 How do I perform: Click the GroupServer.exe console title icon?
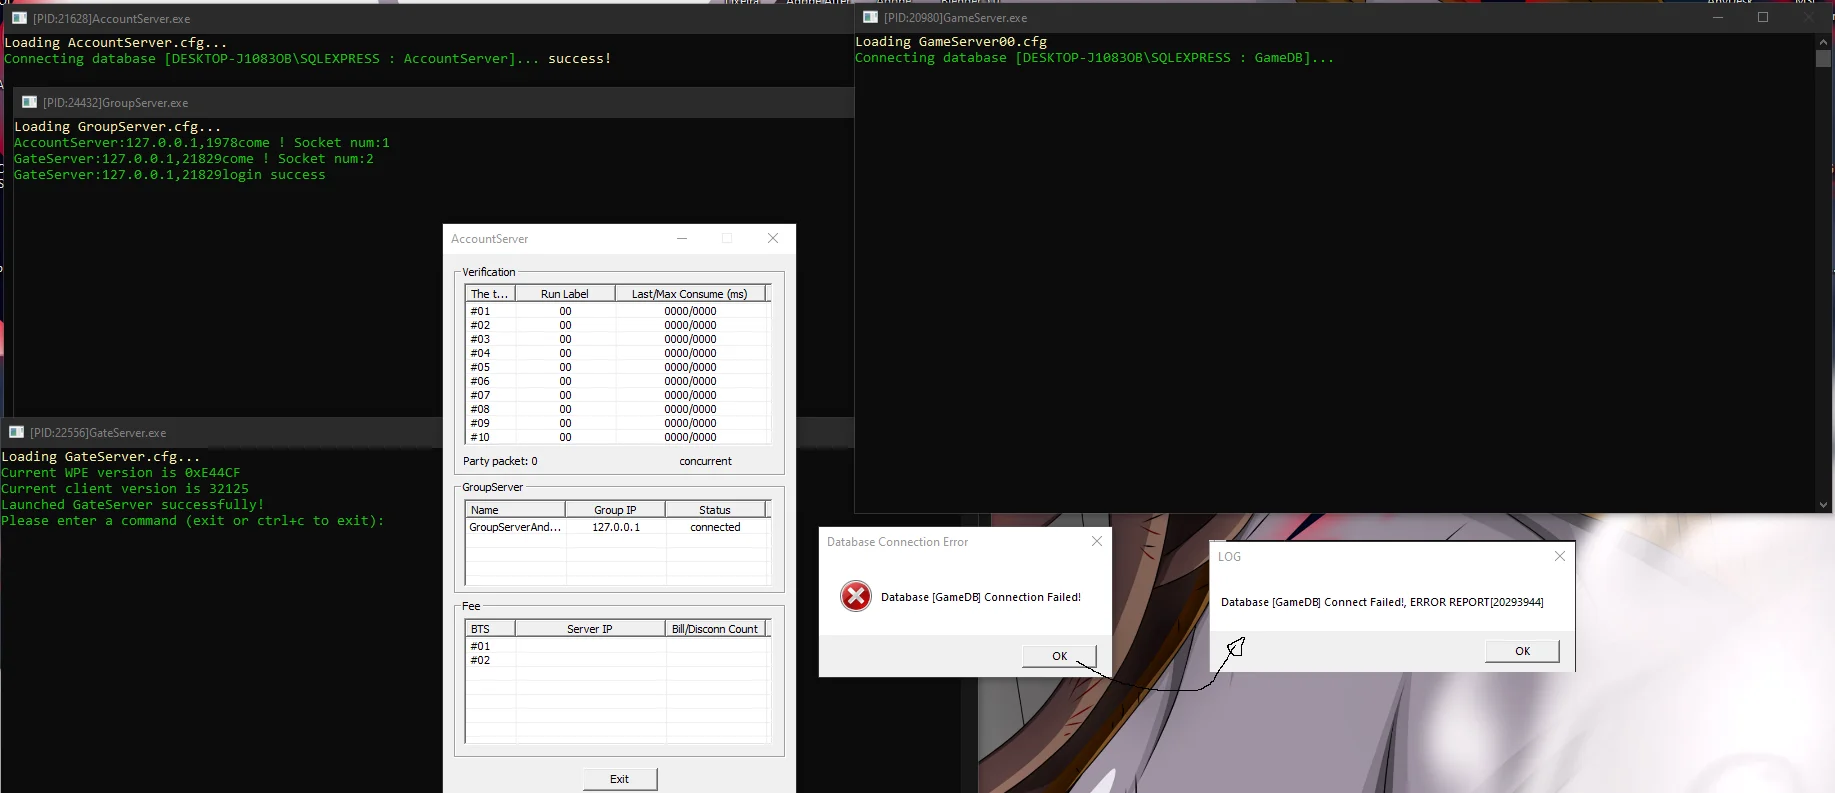29,102
